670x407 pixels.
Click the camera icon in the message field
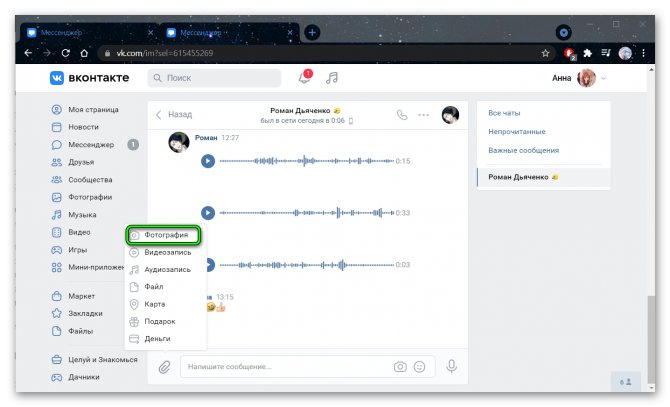click(x=400, y=367)
